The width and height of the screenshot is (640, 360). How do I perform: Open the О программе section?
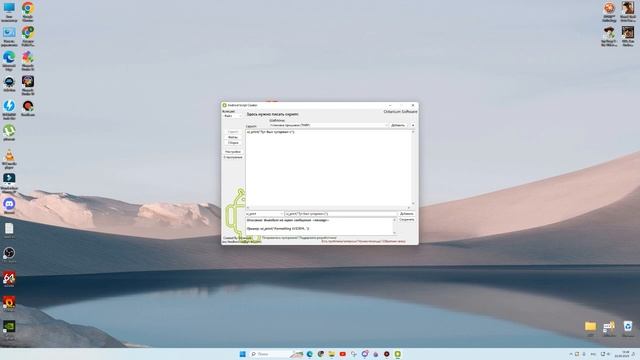[233, 157]
